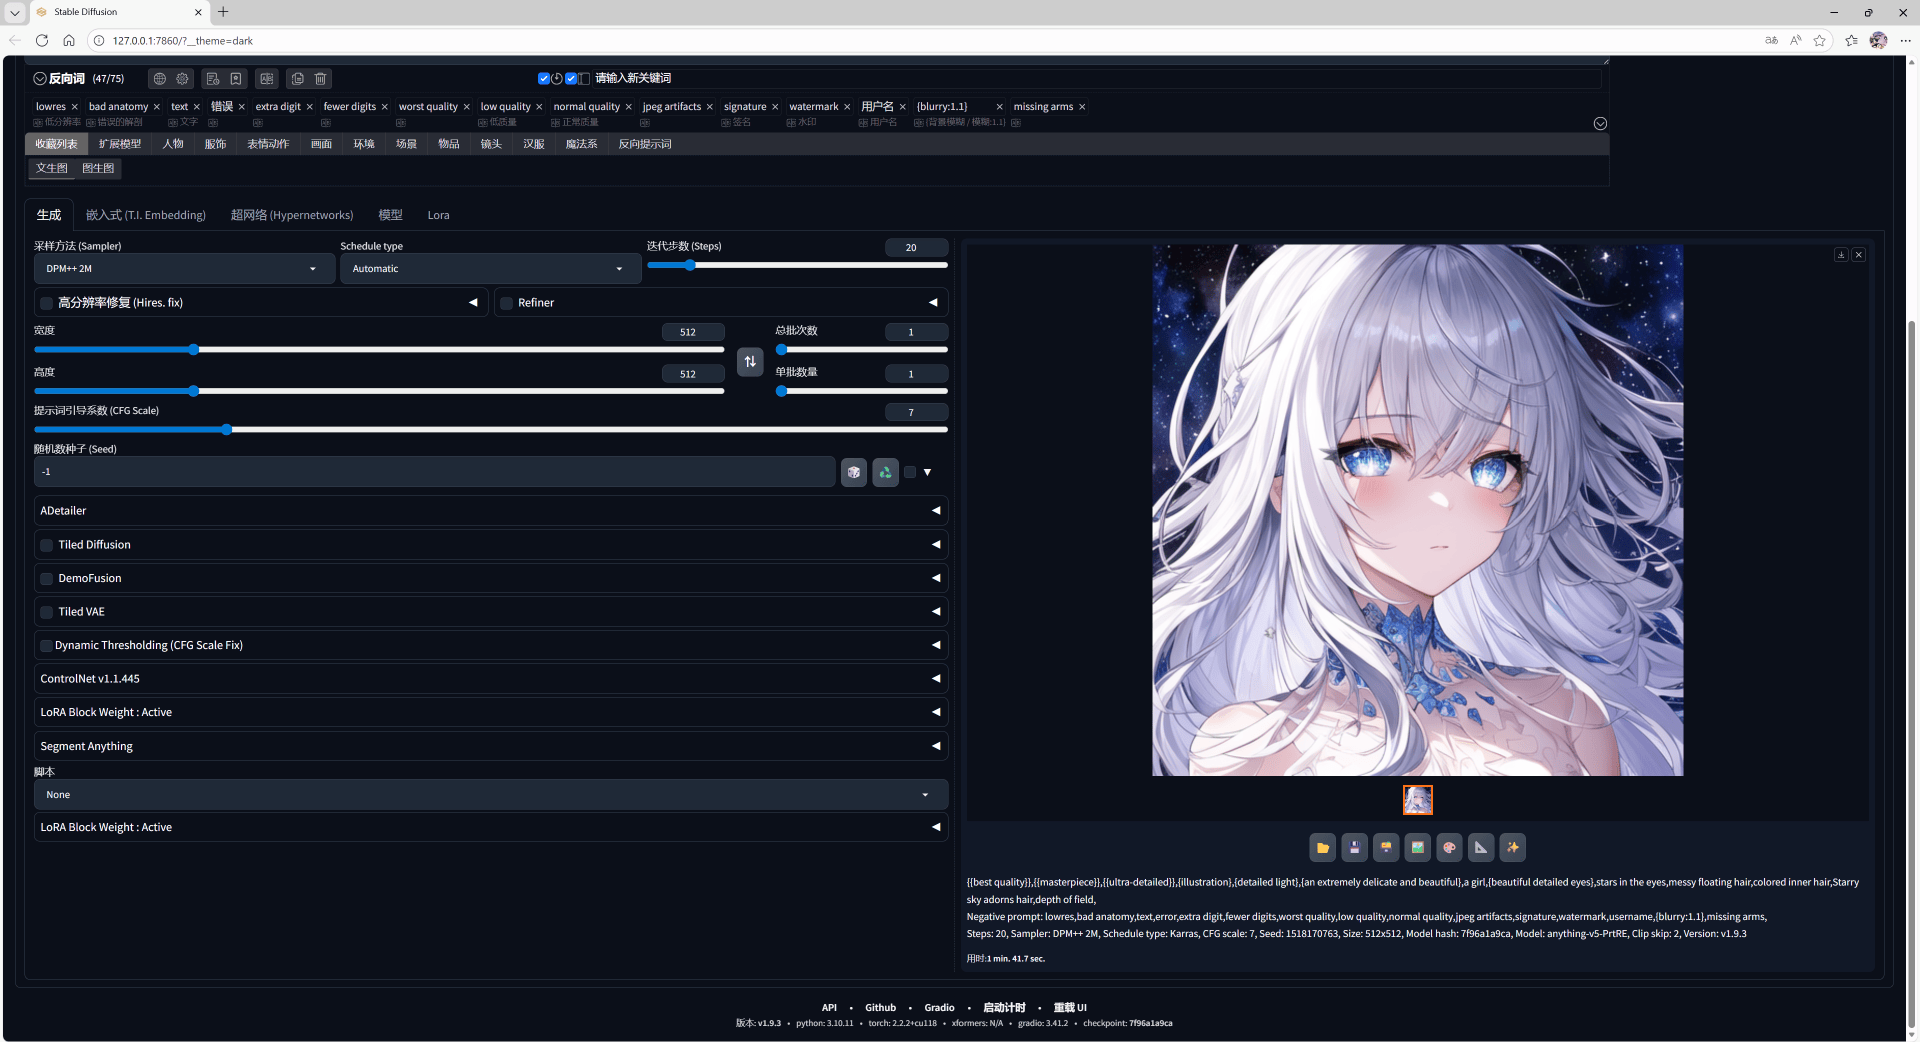
Task: Reuse last seed with the recycle icon
Action: click(x=885, y=472)
